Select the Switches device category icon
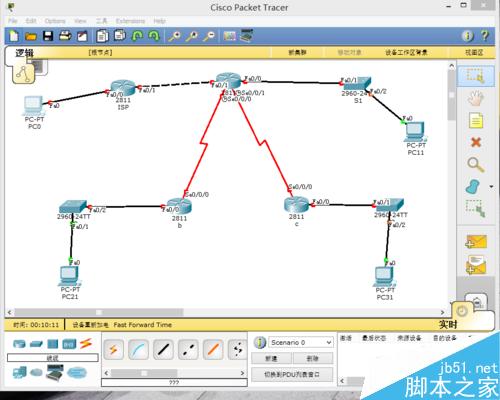 click(36, 344)
